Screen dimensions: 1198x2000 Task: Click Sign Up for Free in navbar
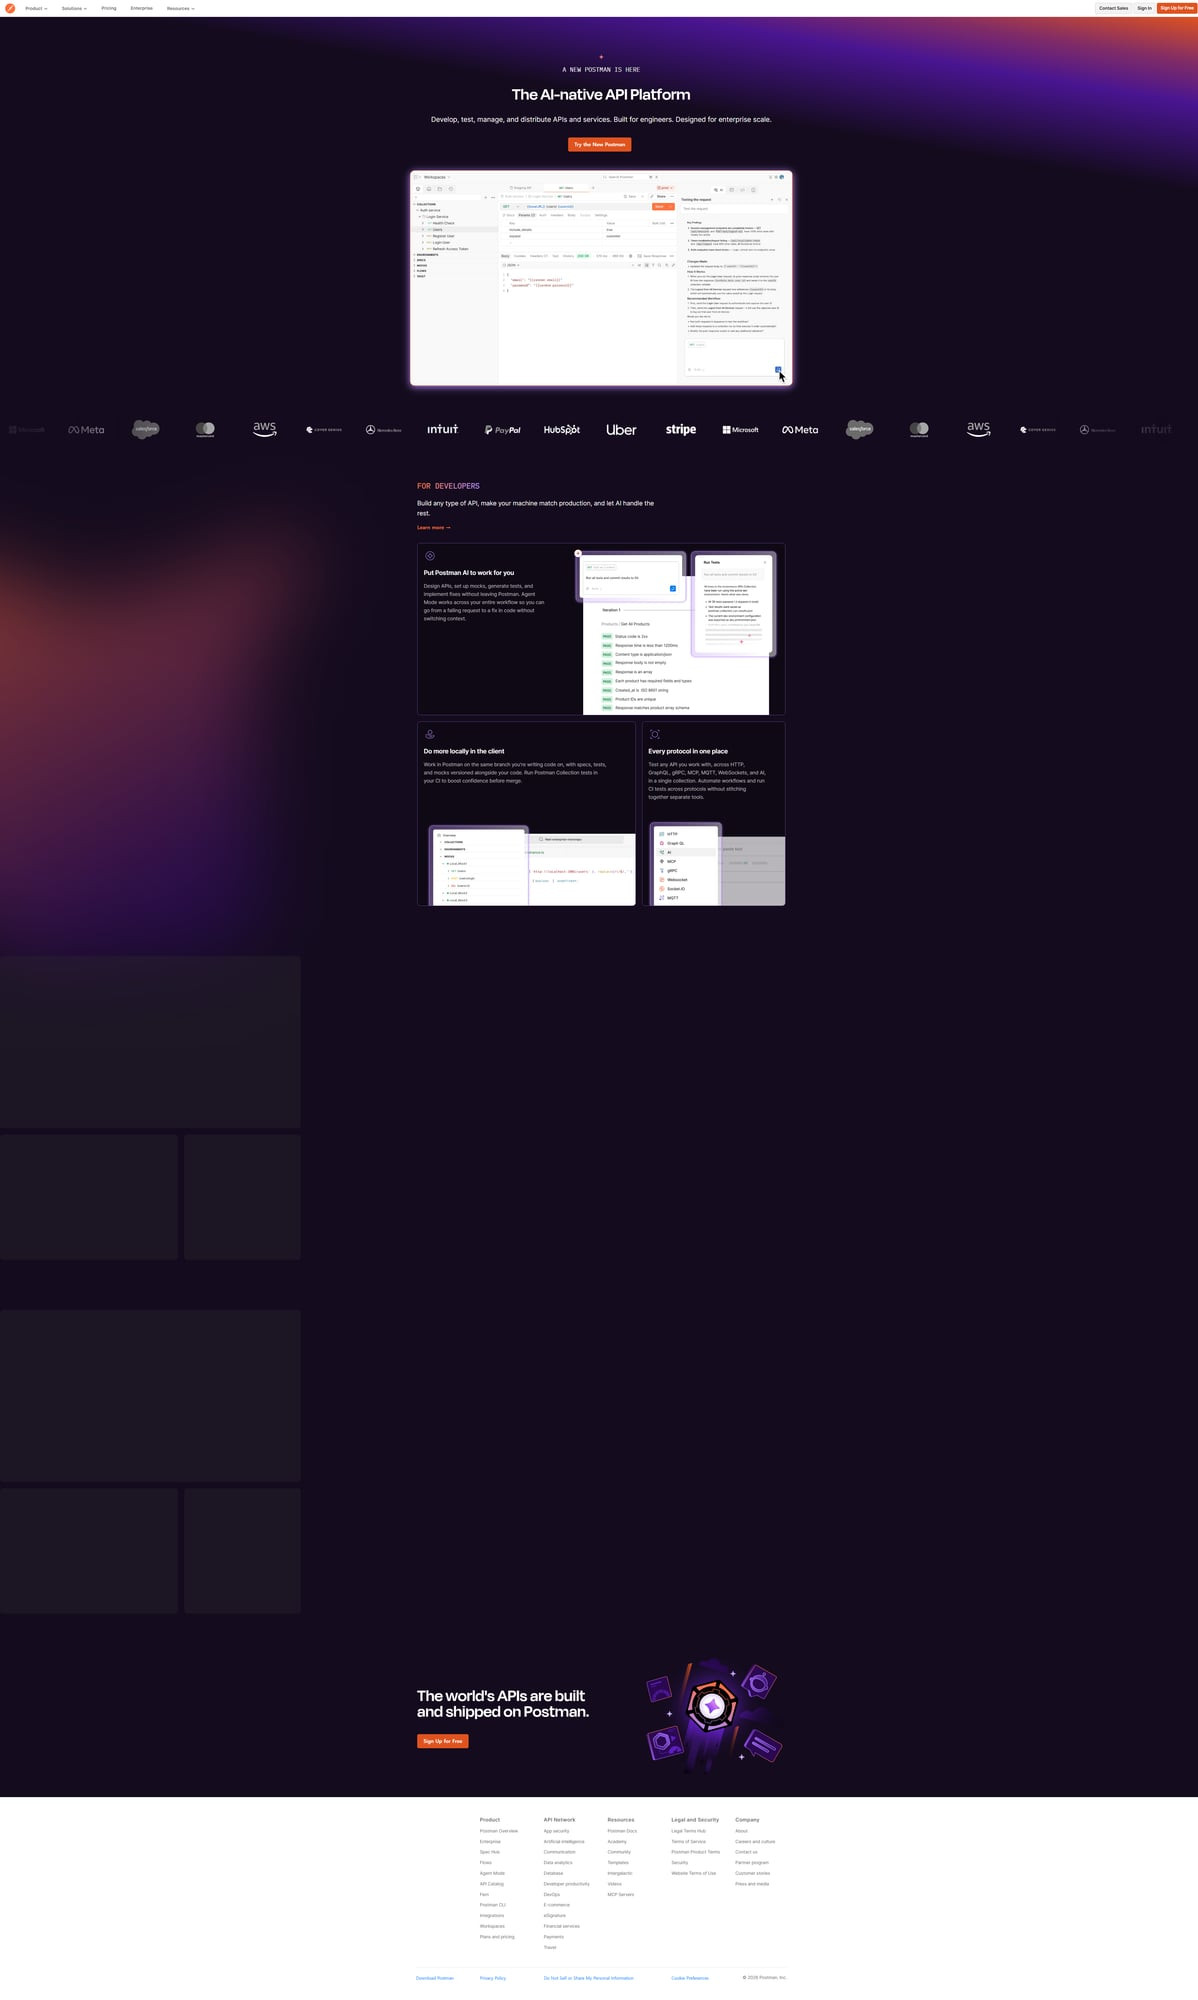click(1177, 8)
